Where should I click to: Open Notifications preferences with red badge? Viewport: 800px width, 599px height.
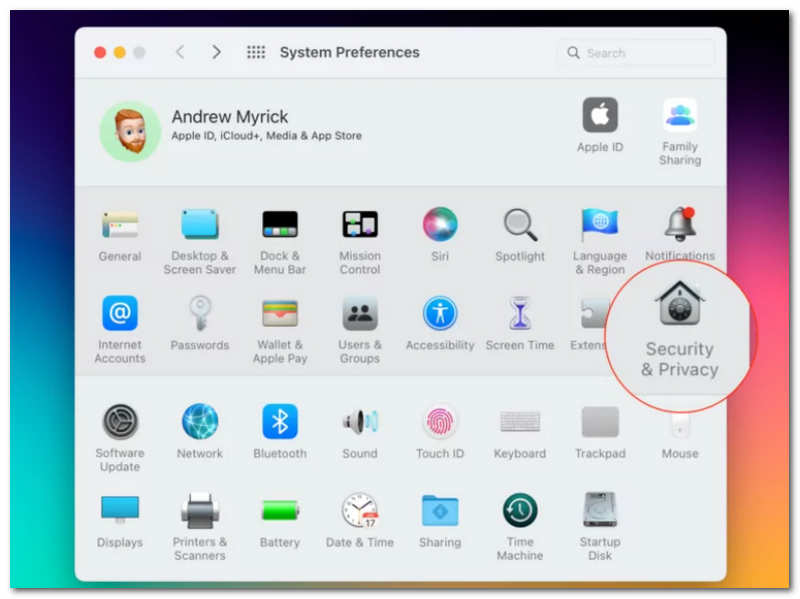pos(680,224)
